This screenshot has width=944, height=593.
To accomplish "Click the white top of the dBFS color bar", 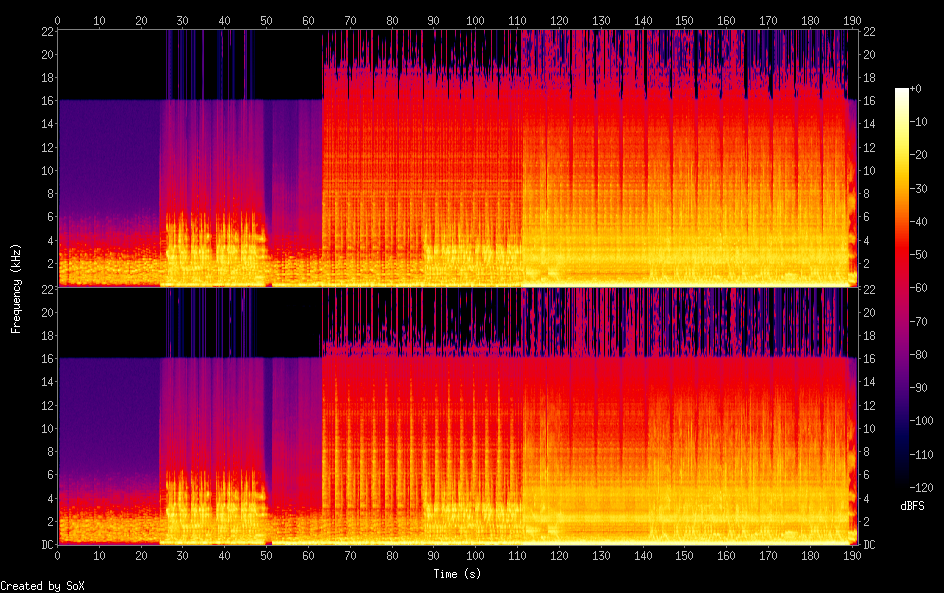I will click(902, 91).
